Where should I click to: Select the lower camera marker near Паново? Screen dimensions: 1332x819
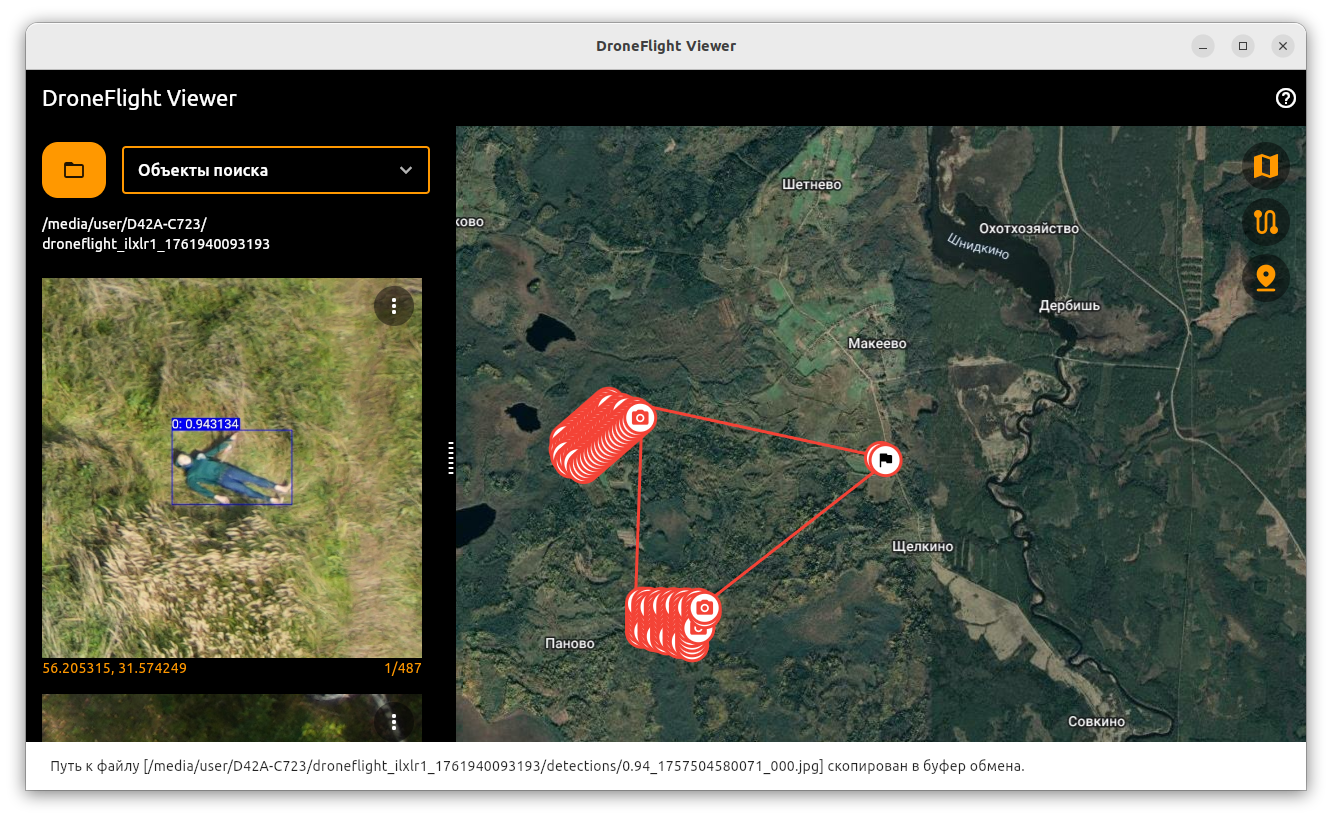[705, 608]
